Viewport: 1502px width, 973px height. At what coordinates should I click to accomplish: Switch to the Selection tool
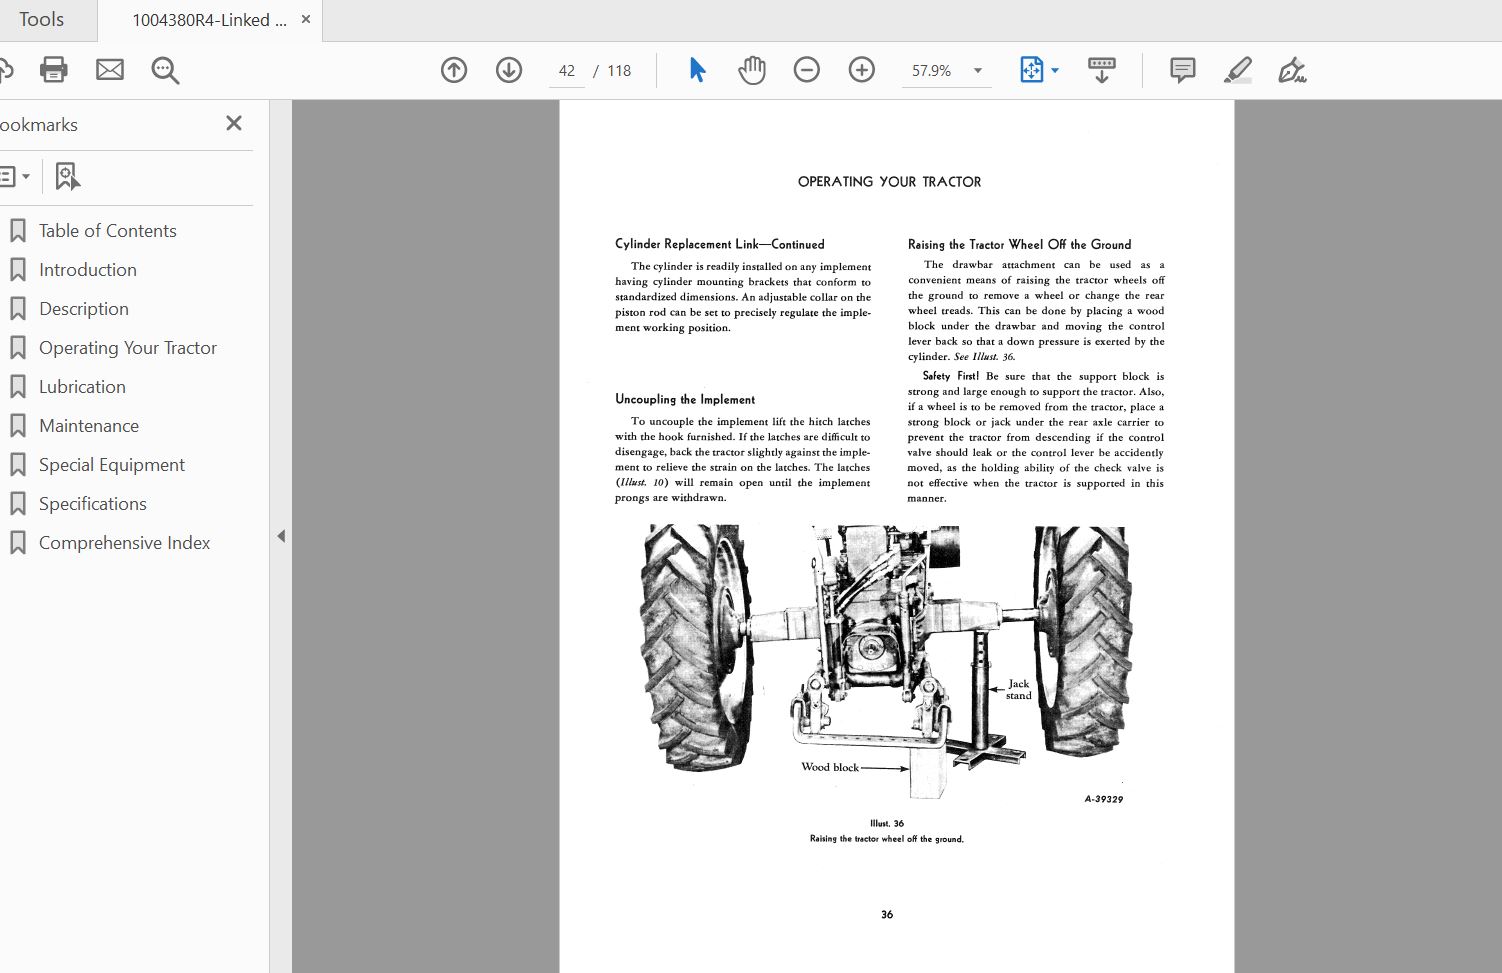(x=697, y=70)
